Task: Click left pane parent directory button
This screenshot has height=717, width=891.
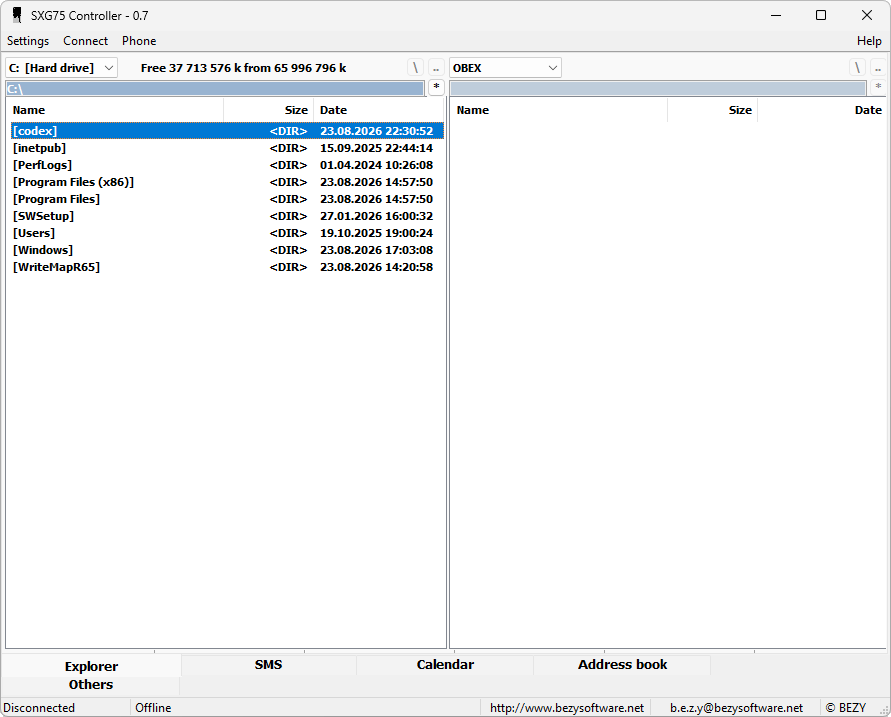Action: pyautogui.click(x=436, y=68)
